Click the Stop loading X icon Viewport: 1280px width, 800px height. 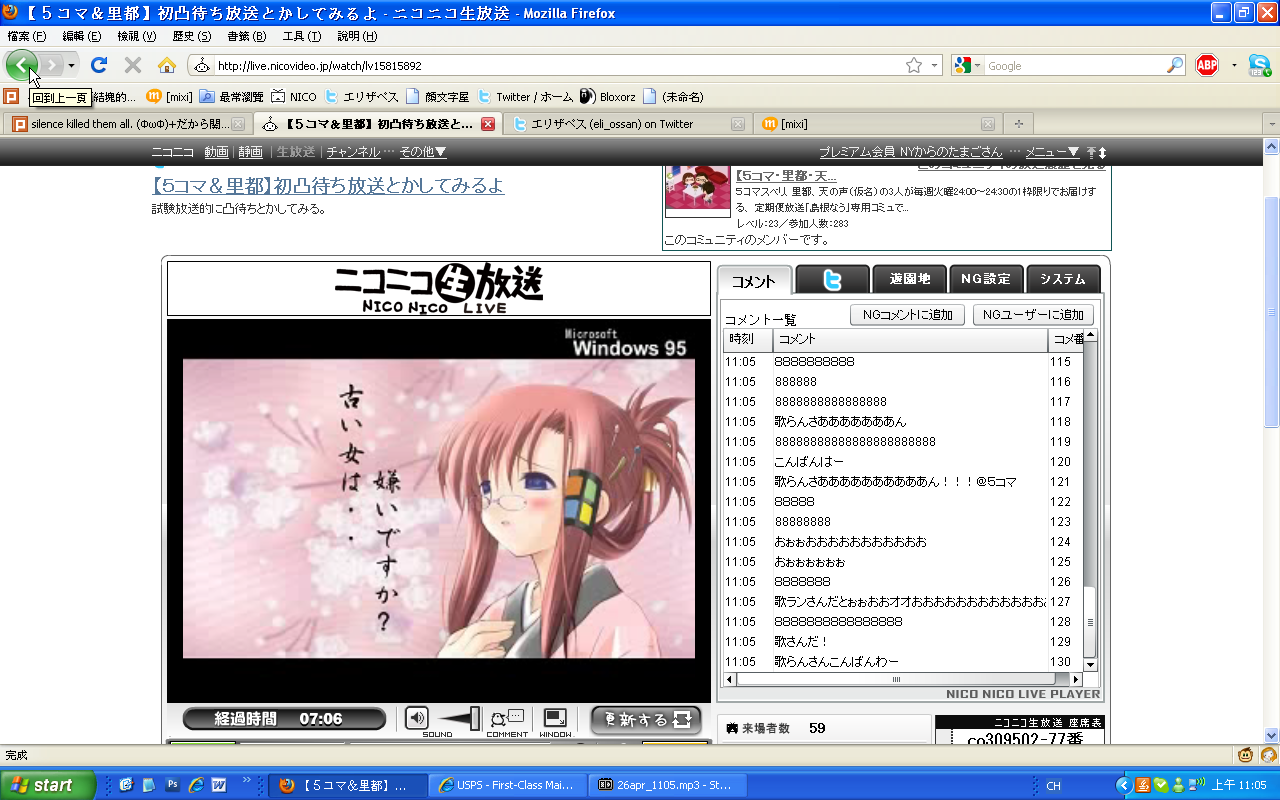pyautogui.click(x=132, y=66)
